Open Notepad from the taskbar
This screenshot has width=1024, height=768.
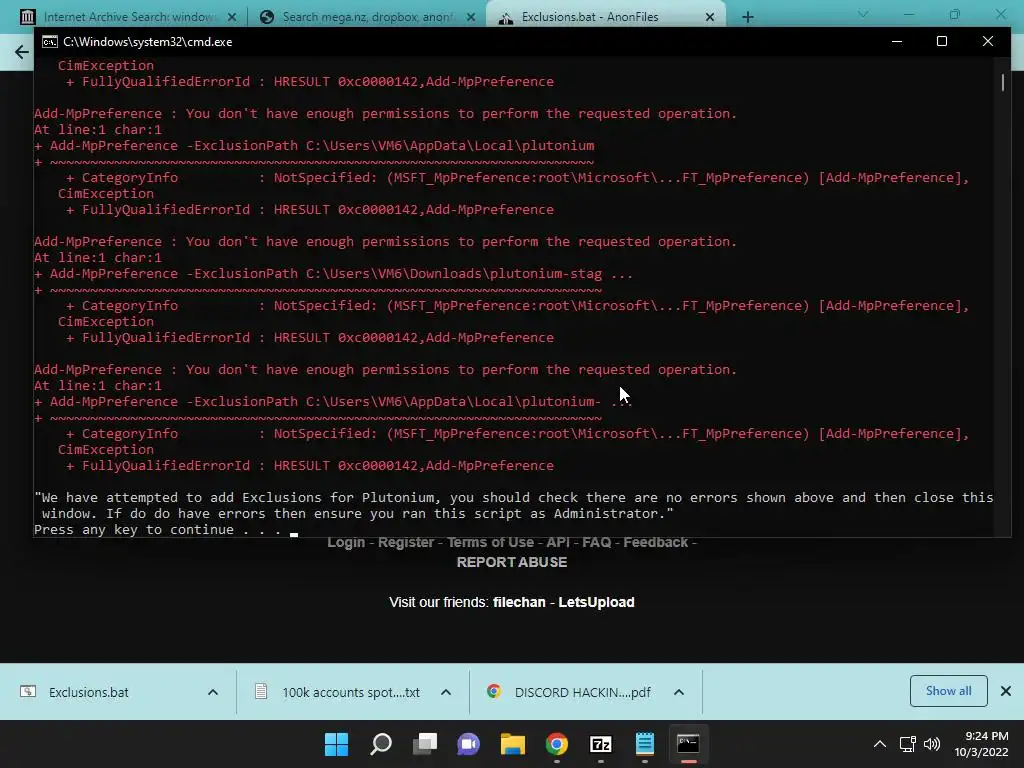[x=645, y=744]
